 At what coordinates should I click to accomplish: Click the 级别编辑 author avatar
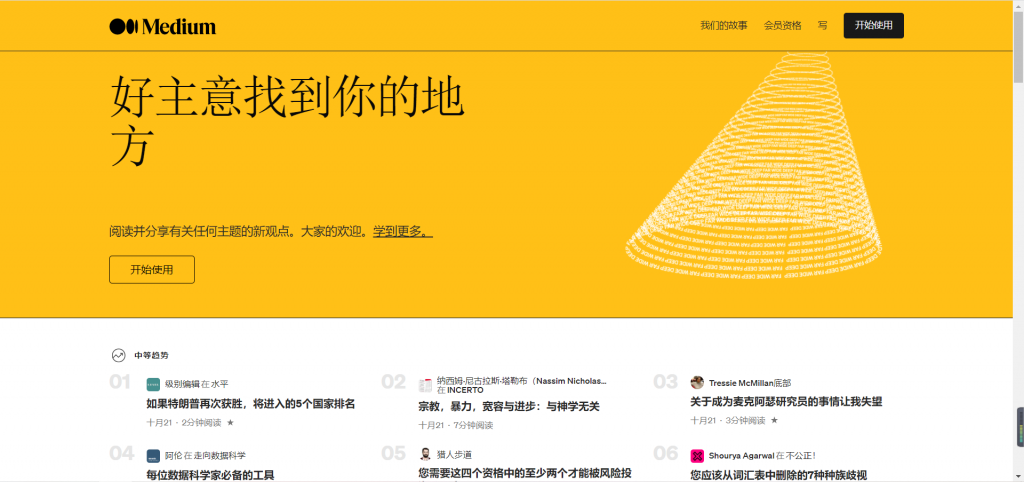pyautogui.click(x=153, y=384)
